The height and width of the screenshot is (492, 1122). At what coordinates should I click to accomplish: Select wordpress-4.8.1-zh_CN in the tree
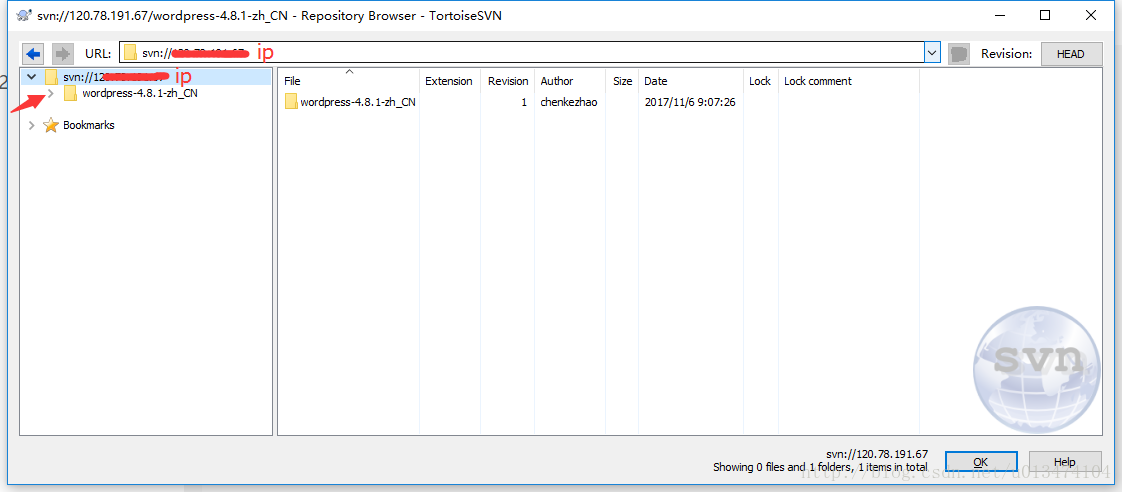[140, 93]
